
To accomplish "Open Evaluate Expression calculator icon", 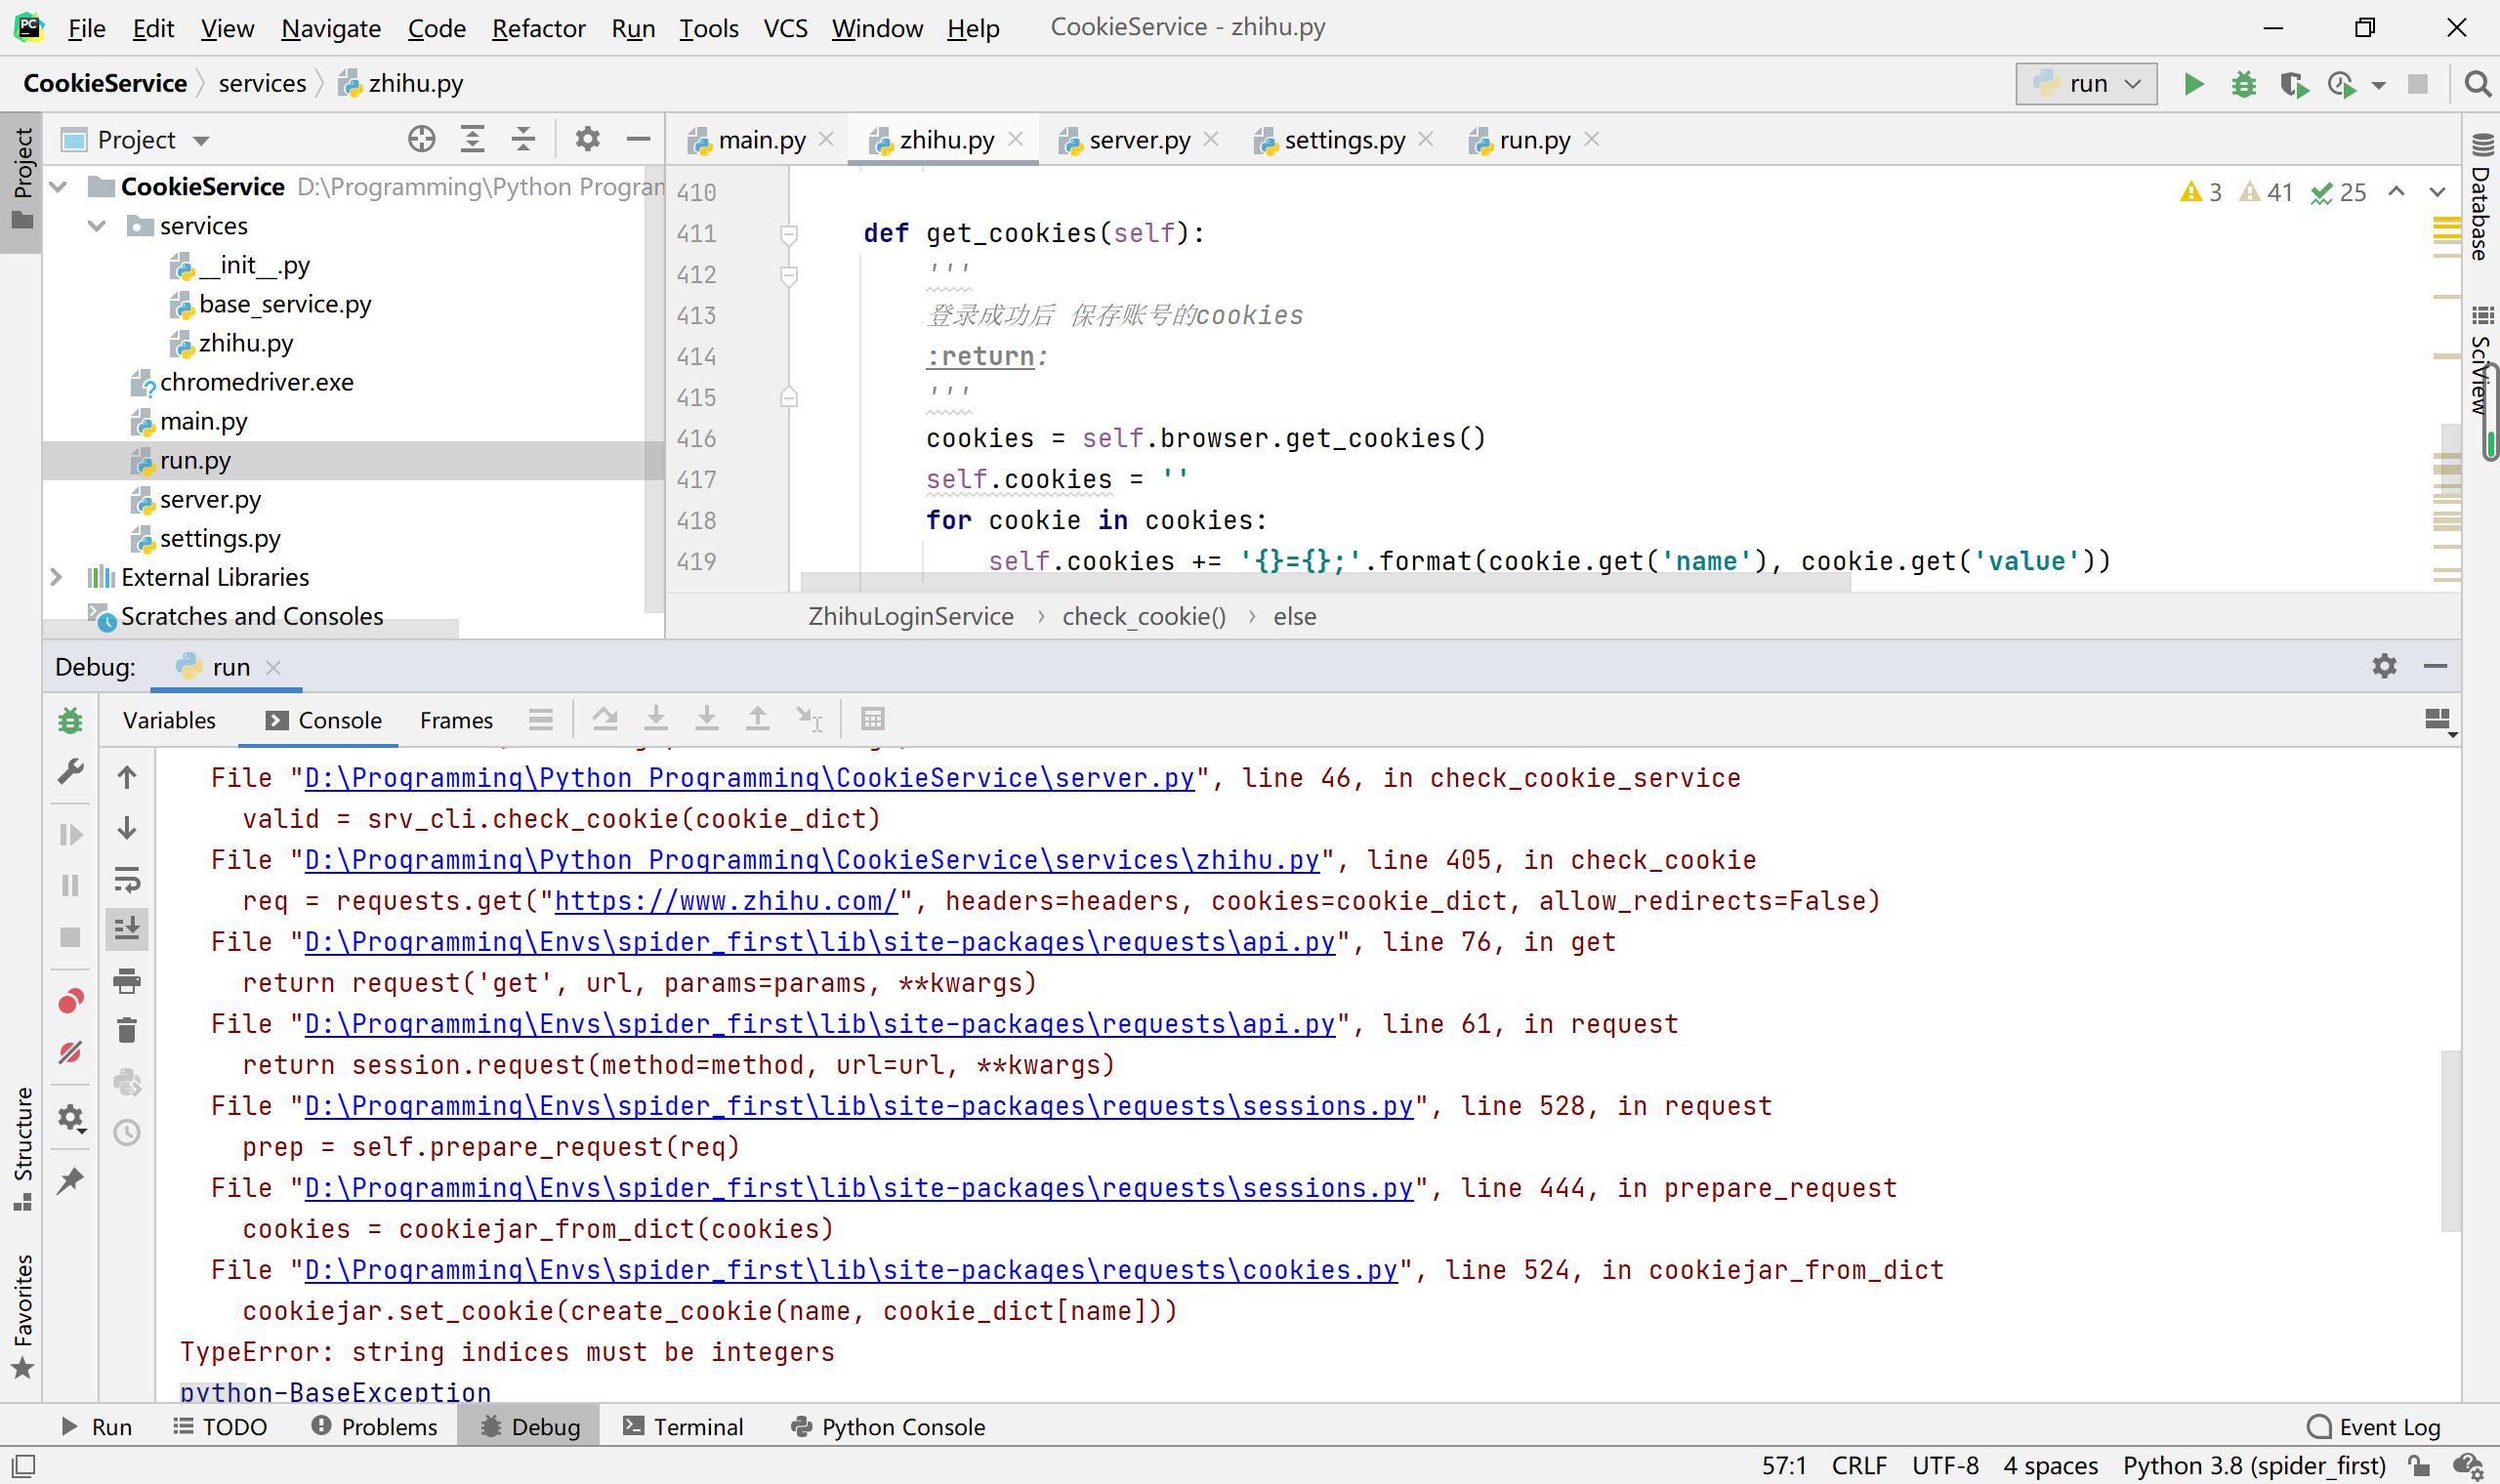I will [873, 719].
